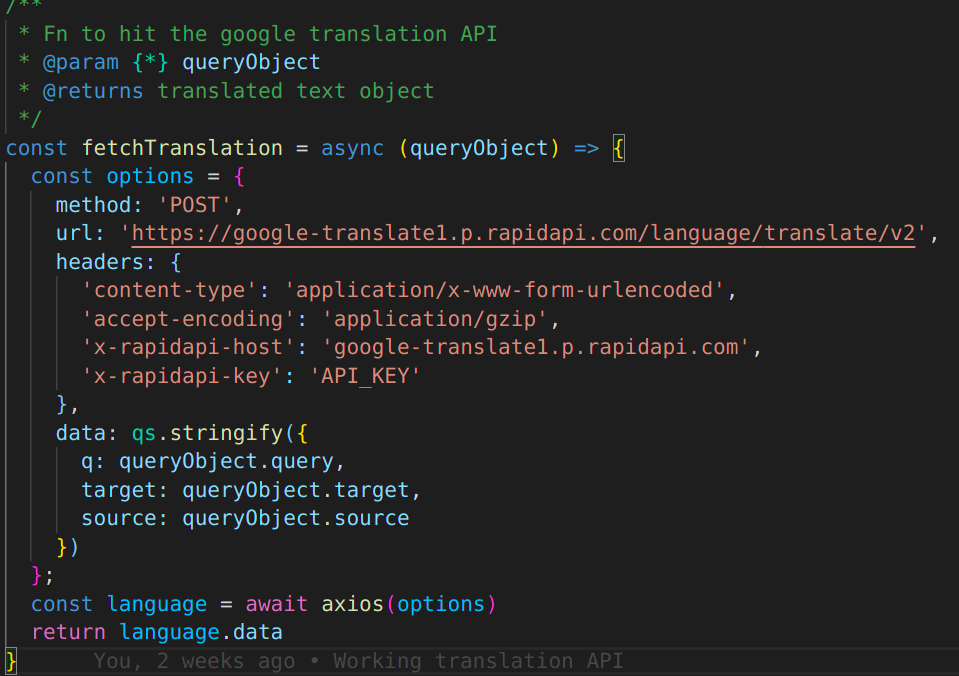Viewport: 959px width, 676px height.
Task: Click the await keyword
Action: click(276, 604)
